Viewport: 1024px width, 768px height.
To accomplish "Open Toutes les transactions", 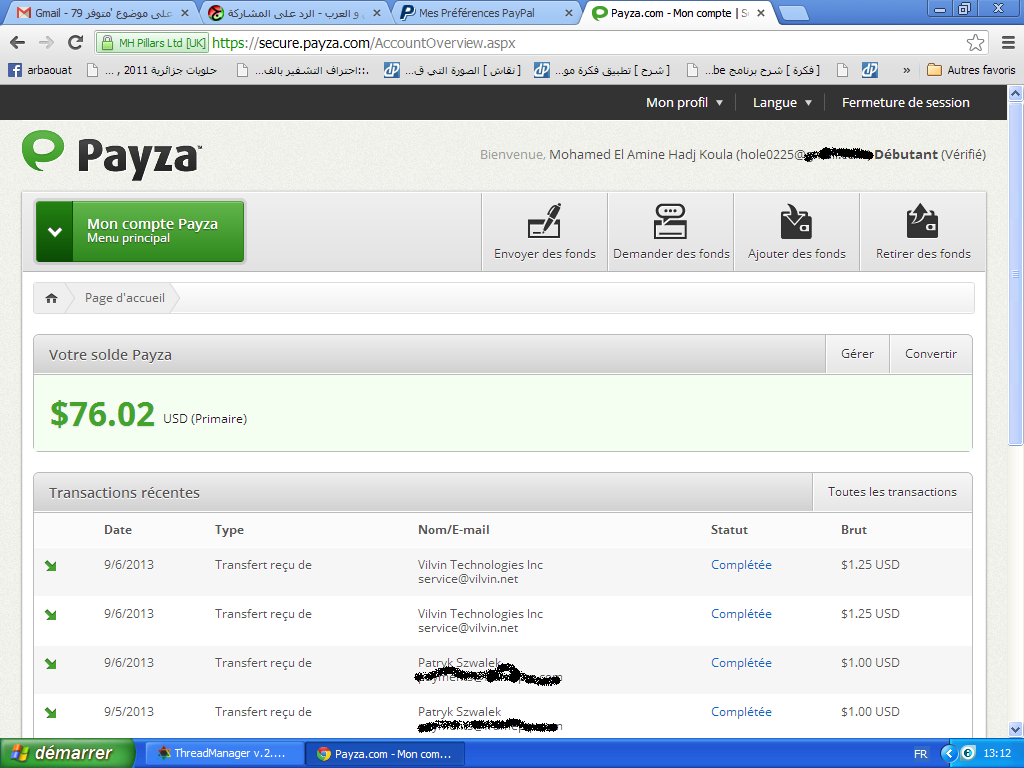I will click(x=892, y=492).
